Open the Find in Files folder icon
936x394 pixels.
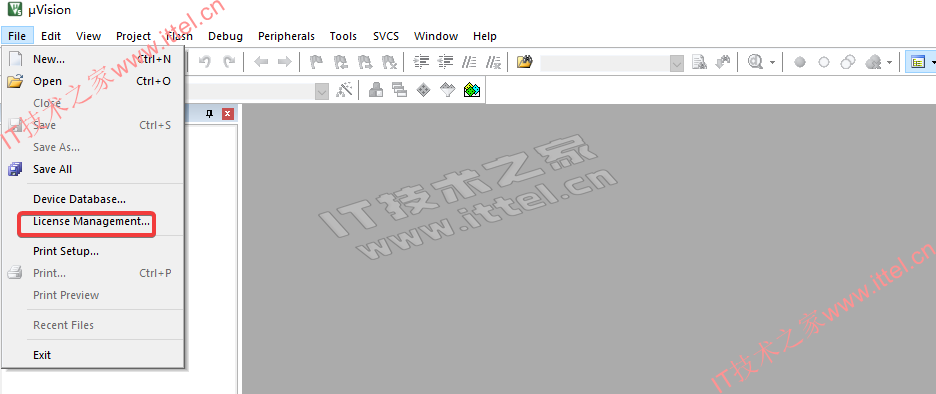524,62
